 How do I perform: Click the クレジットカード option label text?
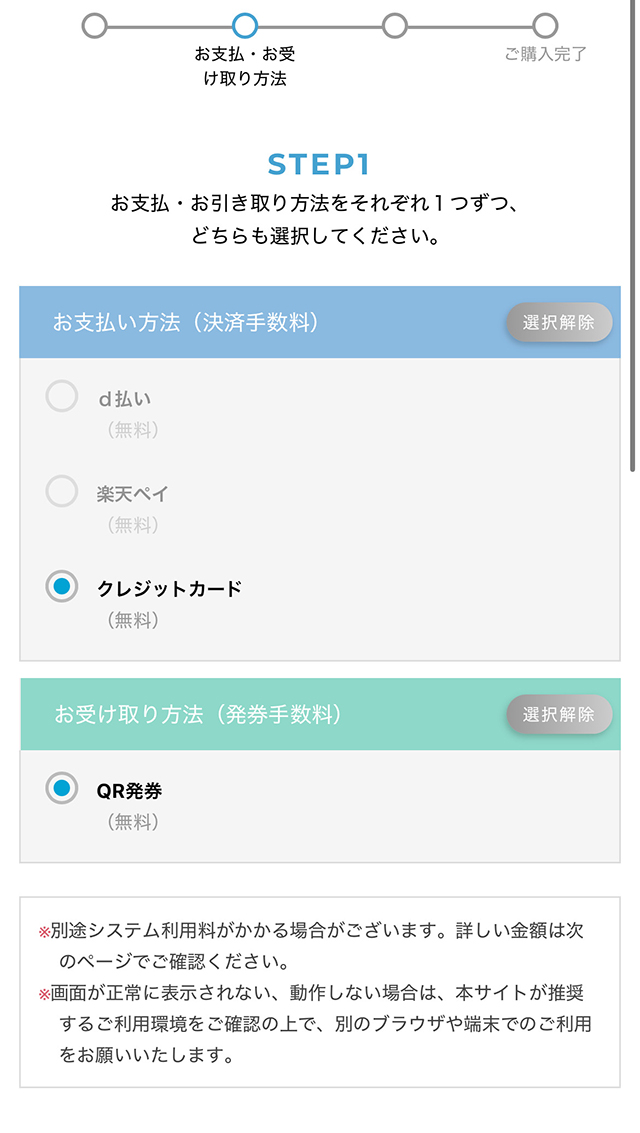point(169,588)
